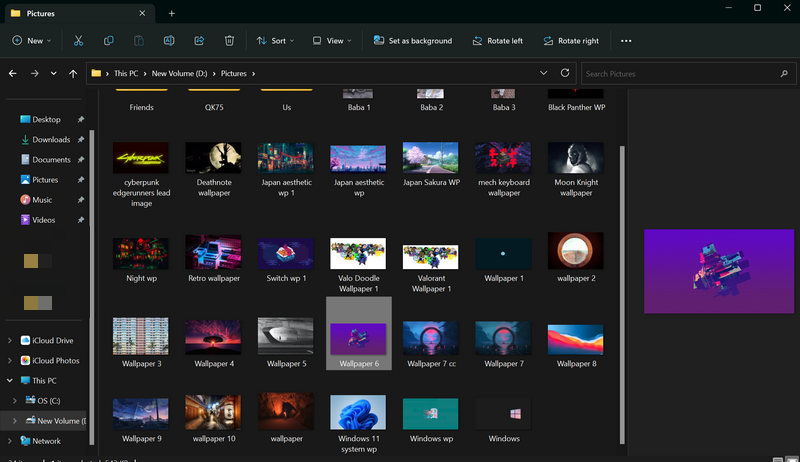Rotate the image left
800x462 pixels.
[x=490, y=41]
